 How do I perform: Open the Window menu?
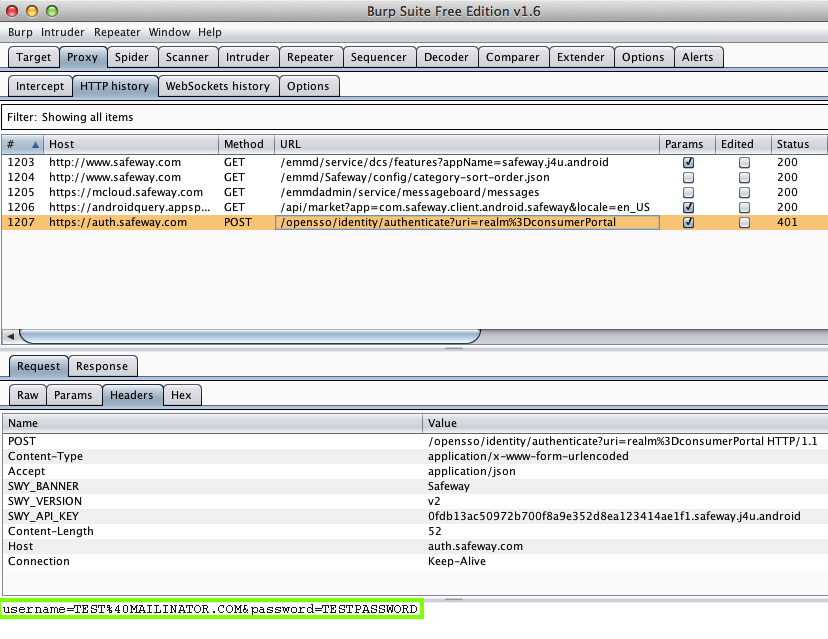[169, 32]
